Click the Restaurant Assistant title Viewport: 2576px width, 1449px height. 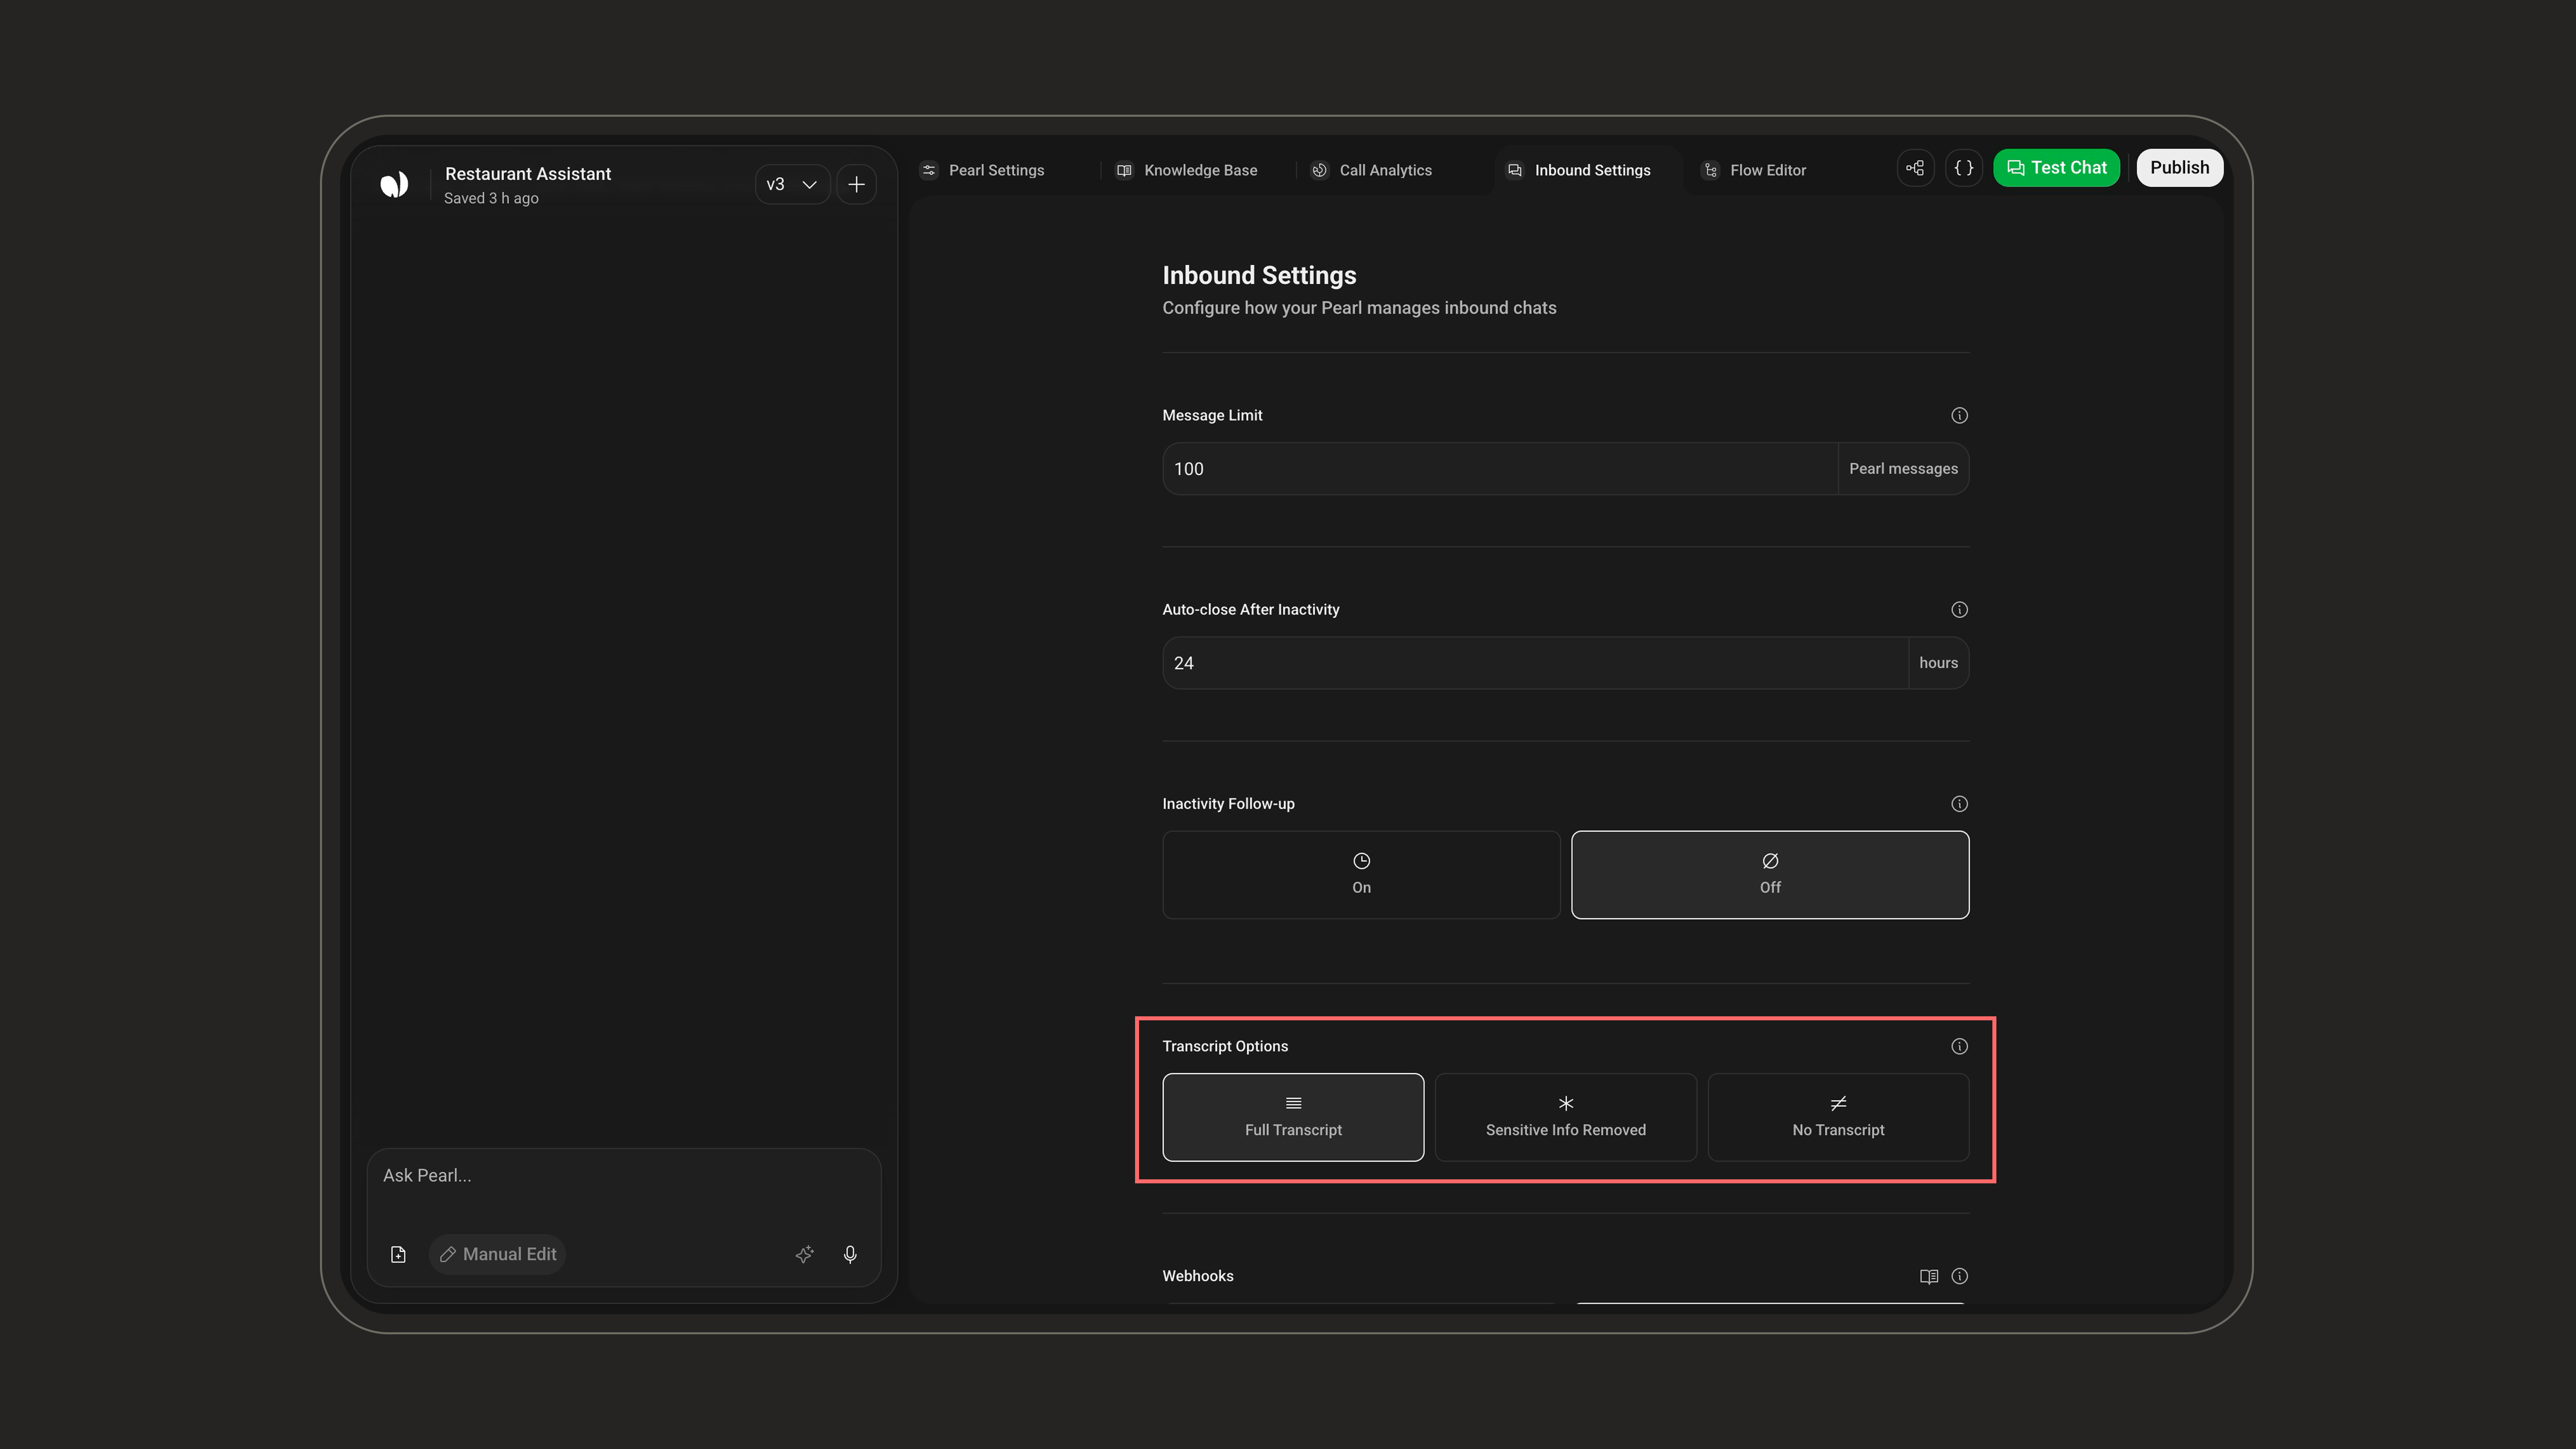[528, 174]
